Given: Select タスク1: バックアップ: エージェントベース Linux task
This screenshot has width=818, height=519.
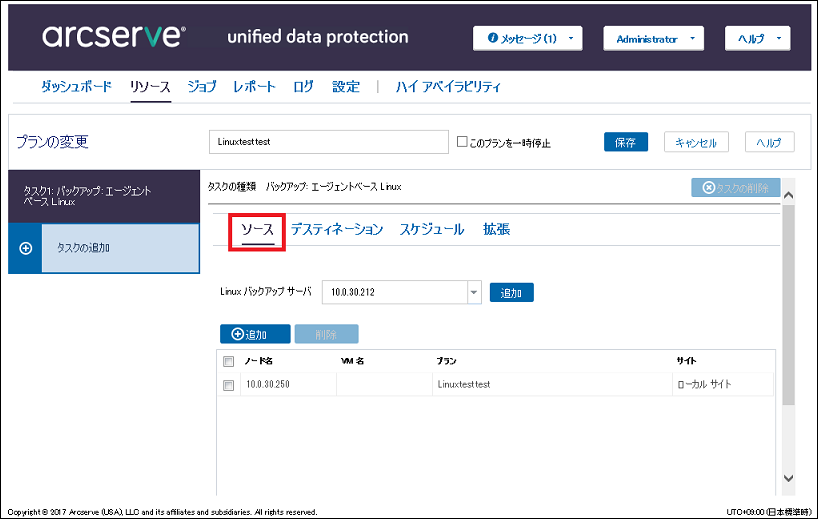Looking at the screenshot, I should [104, 196].
